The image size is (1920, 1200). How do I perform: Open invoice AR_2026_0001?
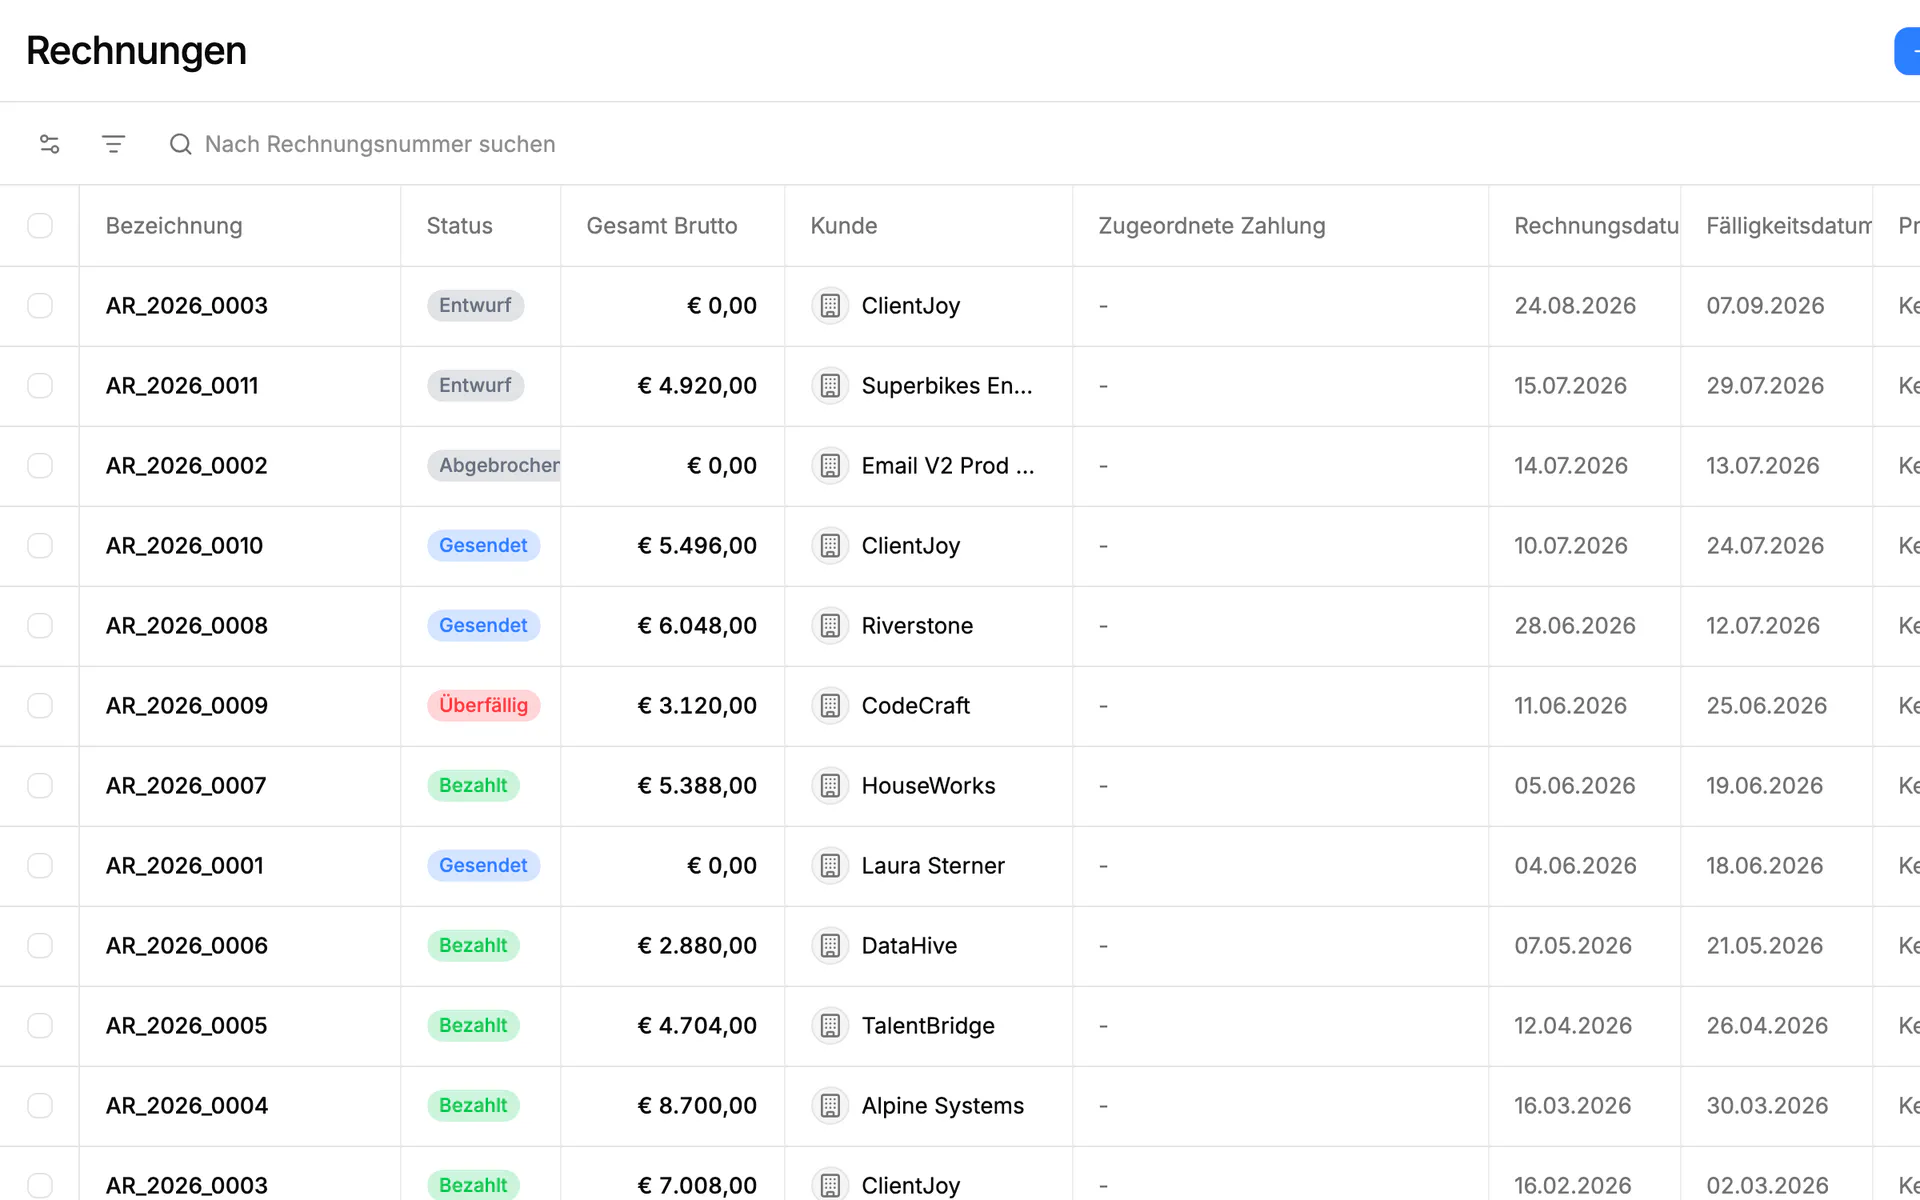(185, 866)
